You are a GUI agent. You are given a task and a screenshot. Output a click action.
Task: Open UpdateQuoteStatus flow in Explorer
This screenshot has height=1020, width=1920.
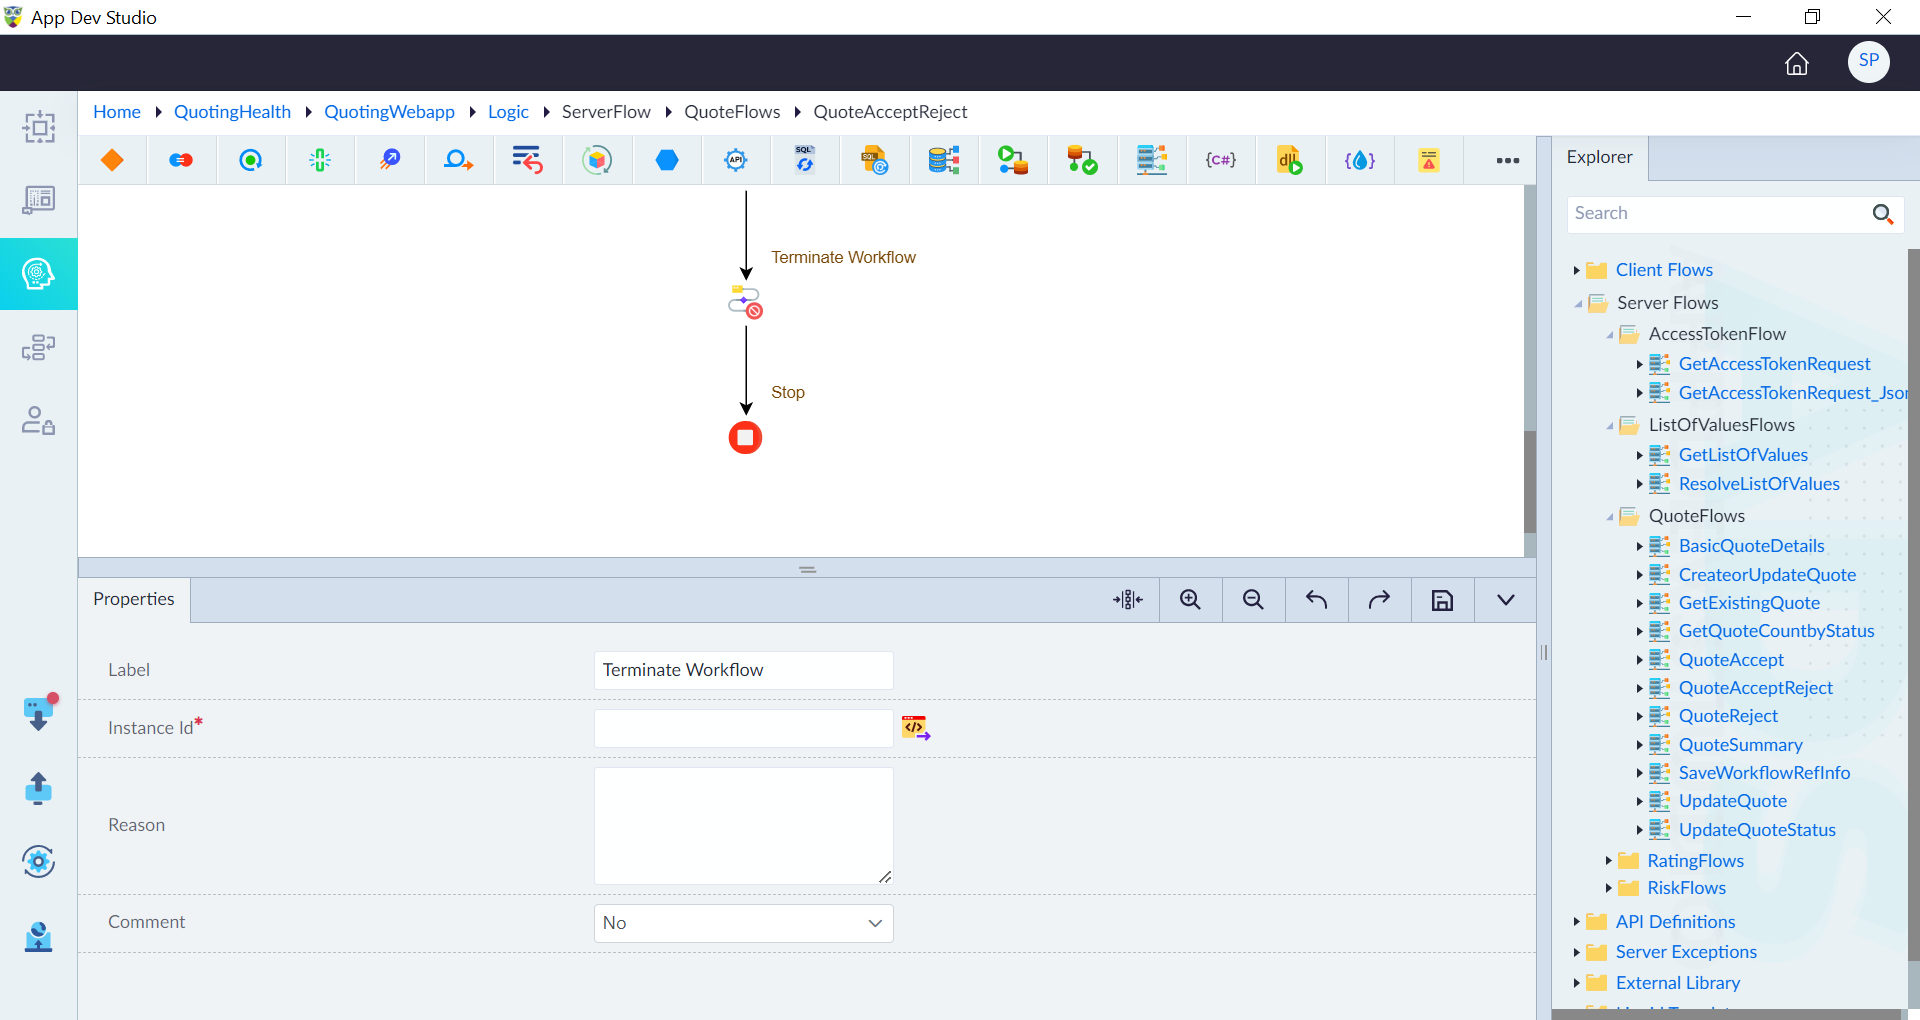[x=1757, y=830]
